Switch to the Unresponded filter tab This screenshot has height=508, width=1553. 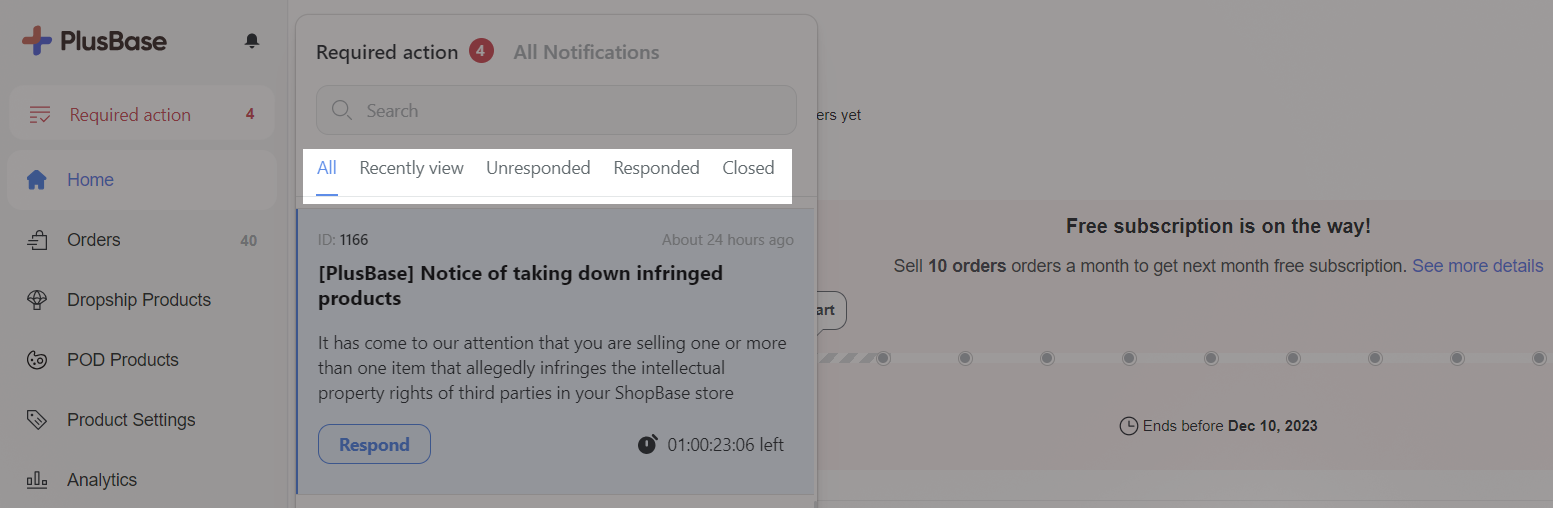(538, 168)
